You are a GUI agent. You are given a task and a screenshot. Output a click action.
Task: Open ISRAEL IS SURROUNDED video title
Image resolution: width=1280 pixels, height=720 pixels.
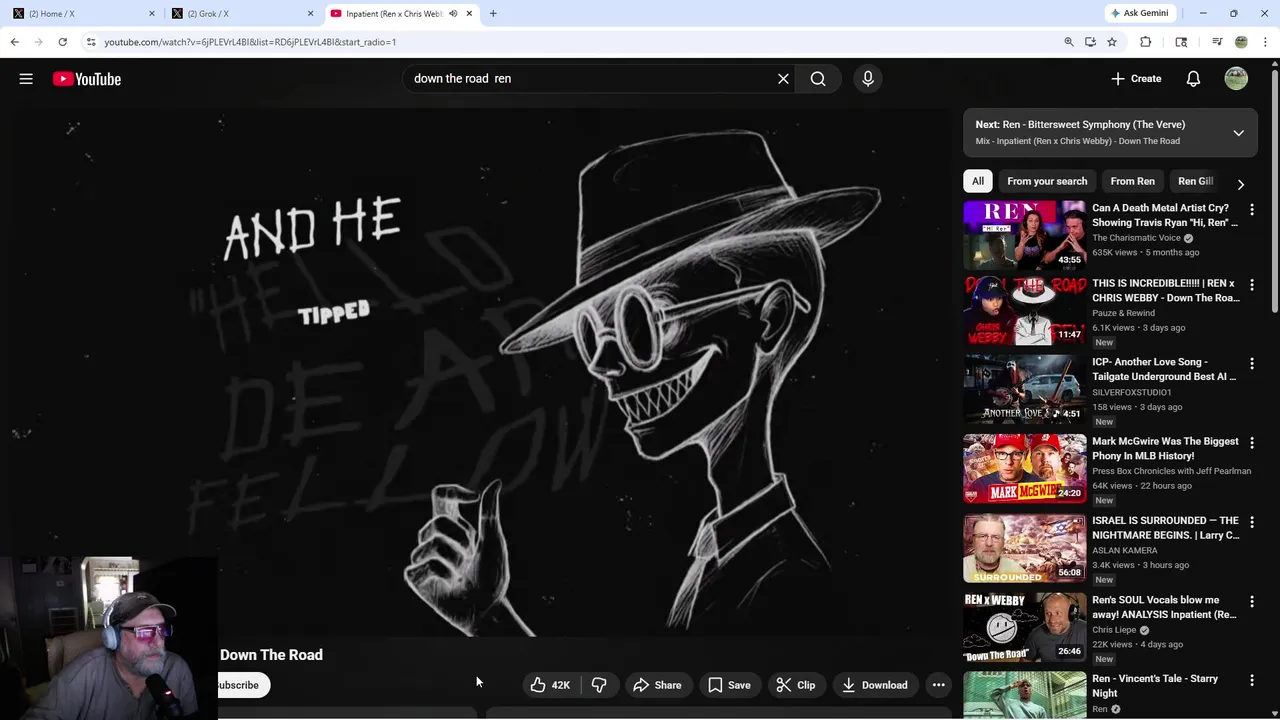(1165, 528)
